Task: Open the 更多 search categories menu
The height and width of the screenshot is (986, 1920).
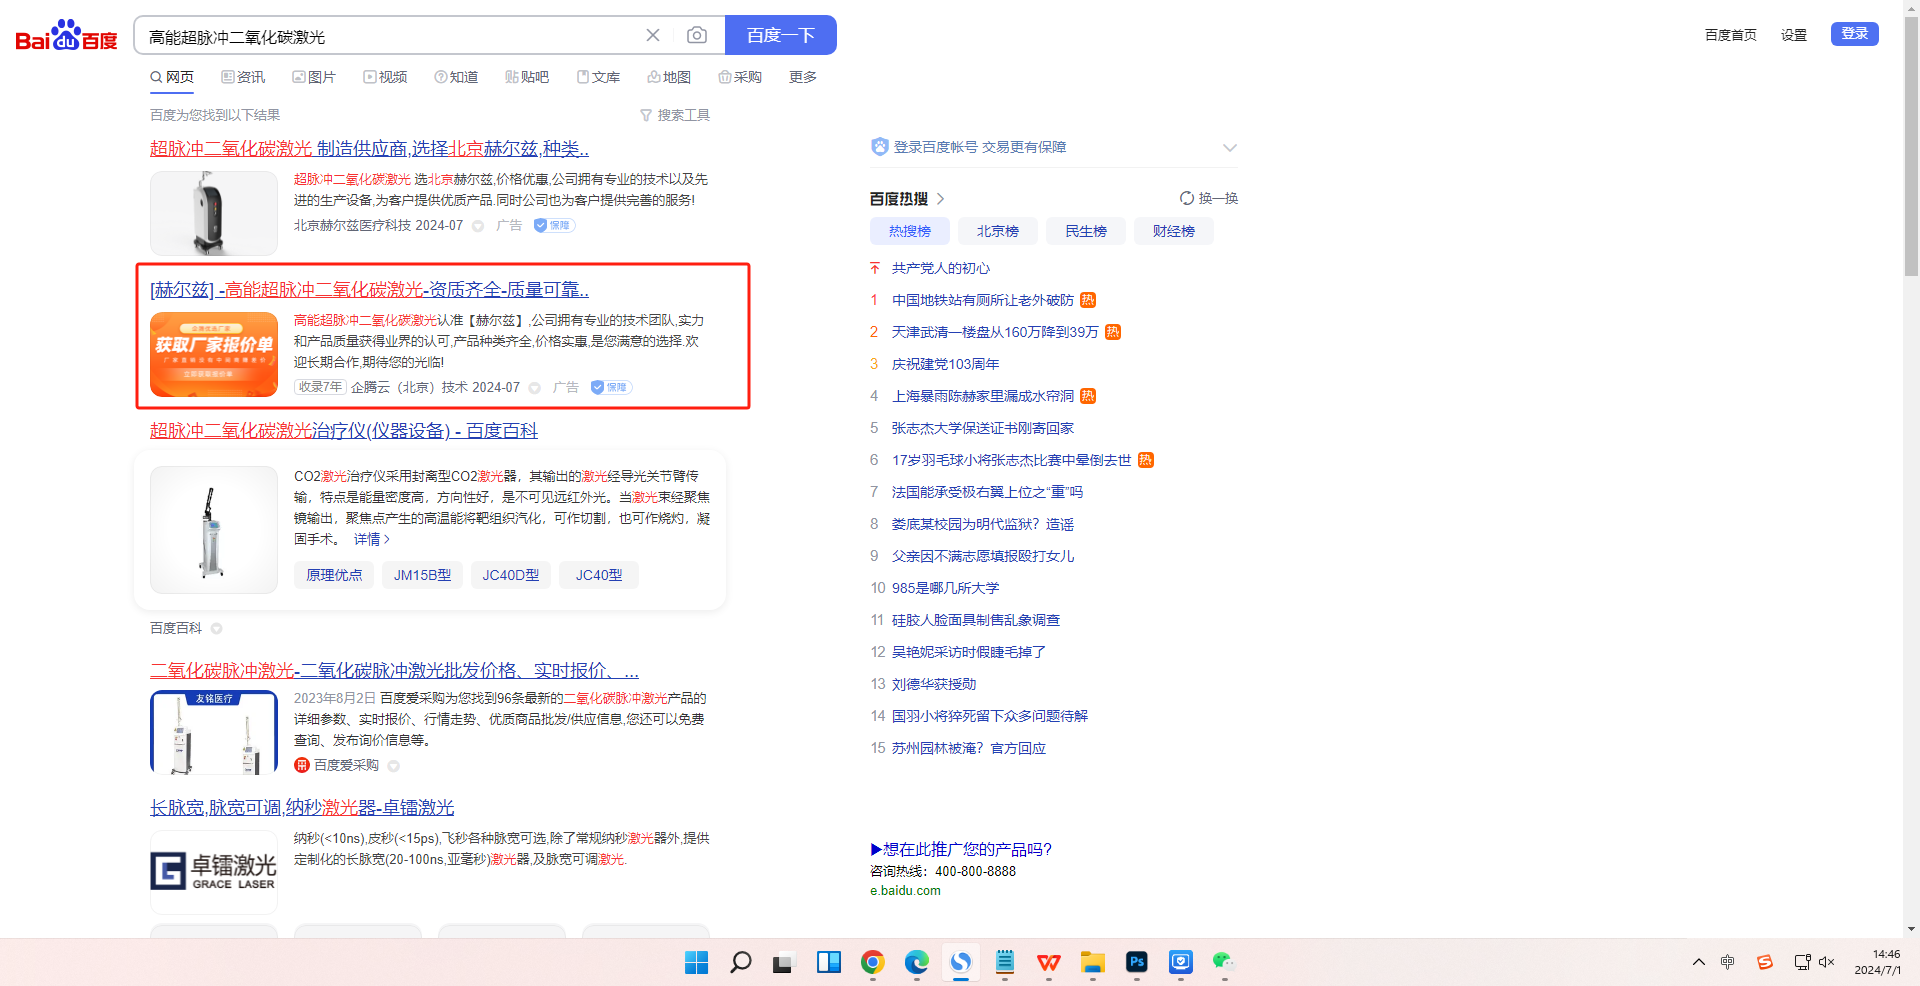Action: click(802, 77)
